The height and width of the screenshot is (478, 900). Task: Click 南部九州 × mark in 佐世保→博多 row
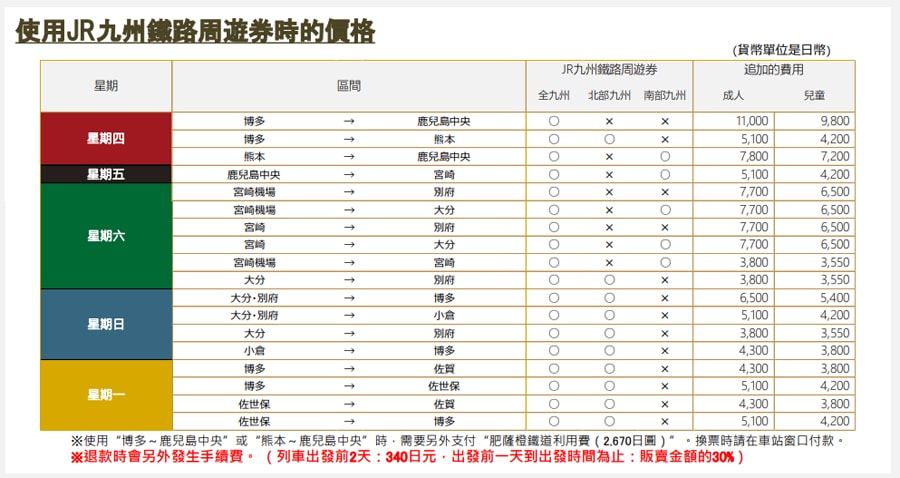[x=665, y=421]
